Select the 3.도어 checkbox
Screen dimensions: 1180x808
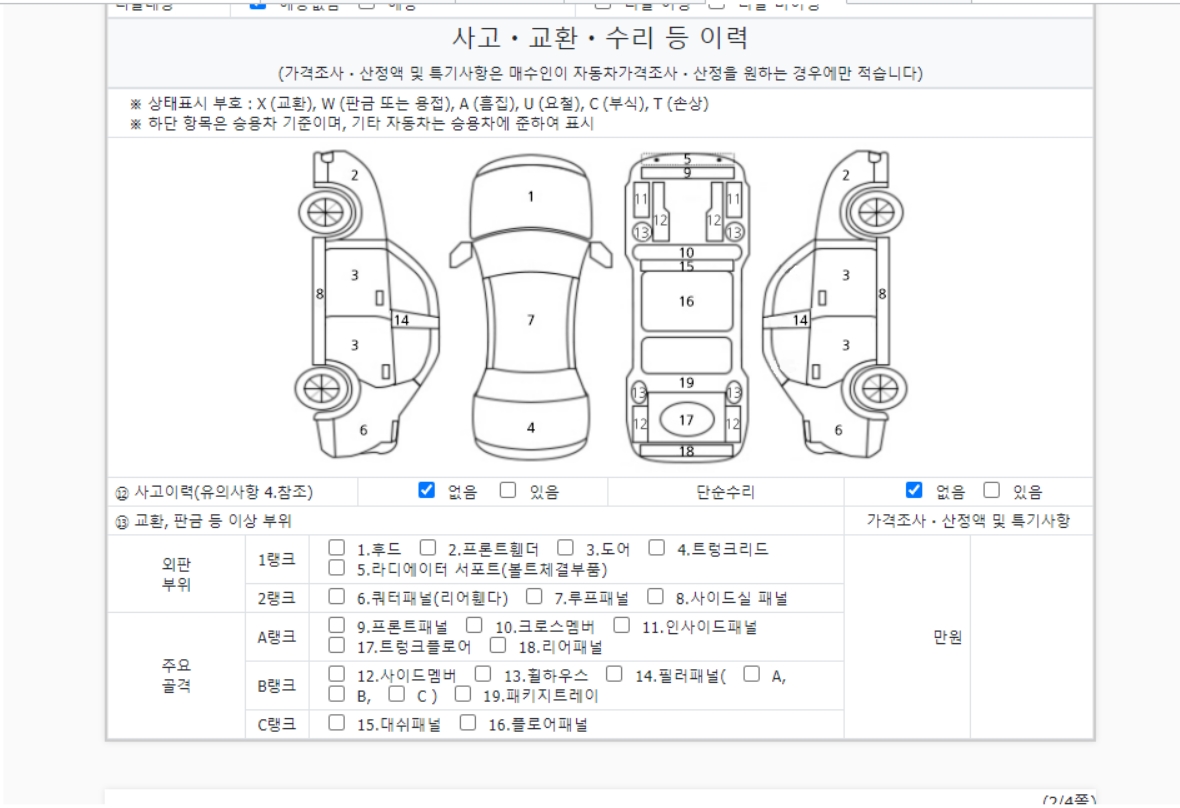tap(566, 548)
